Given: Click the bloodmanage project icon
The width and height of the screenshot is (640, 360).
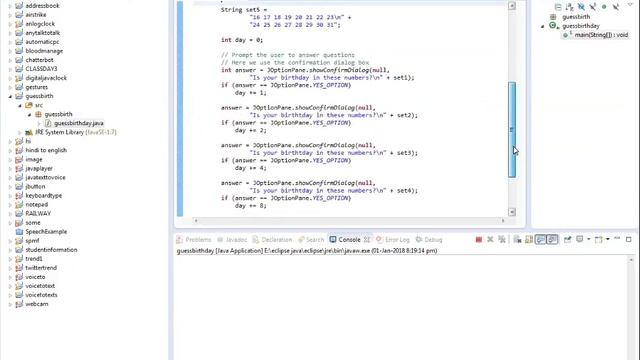Looking at the screenshot, I should click(19, 51).
